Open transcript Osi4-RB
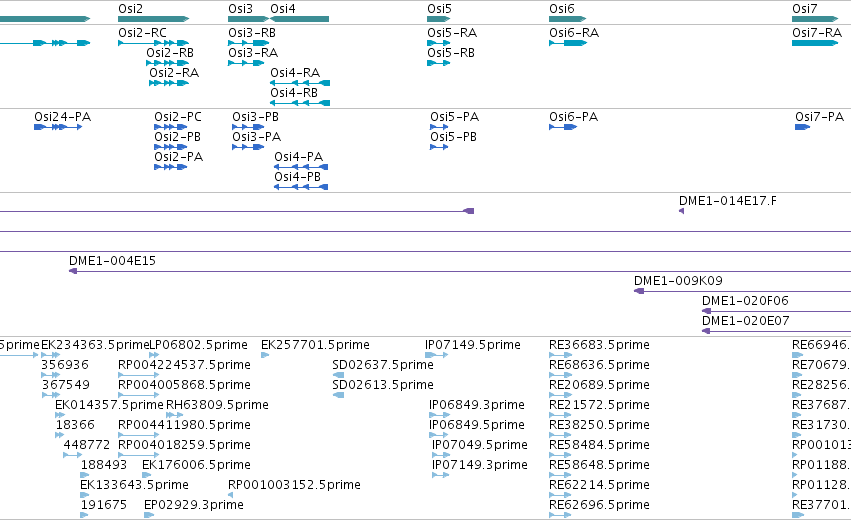Screen dimensions: 851x520 tap(294, 93)
